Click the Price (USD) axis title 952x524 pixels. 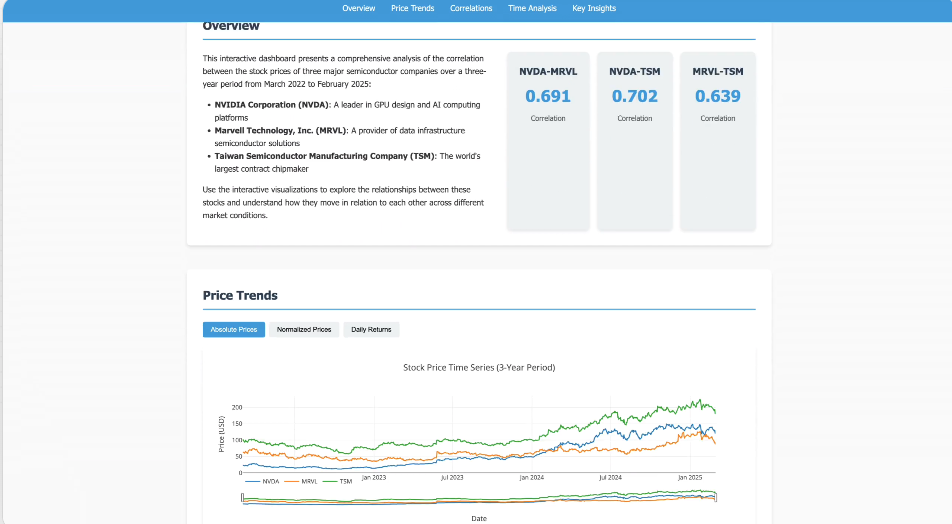pos(222,434)
